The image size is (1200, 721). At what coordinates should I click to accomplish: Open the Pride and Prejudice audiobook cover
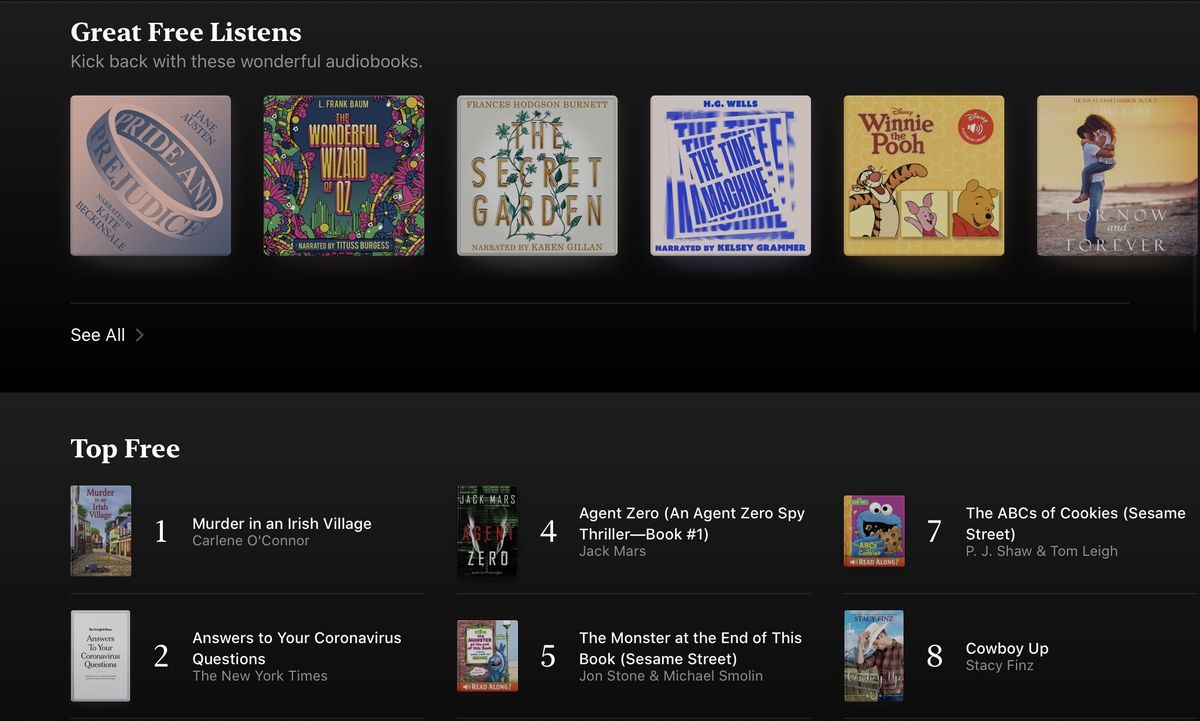point(150,175)
